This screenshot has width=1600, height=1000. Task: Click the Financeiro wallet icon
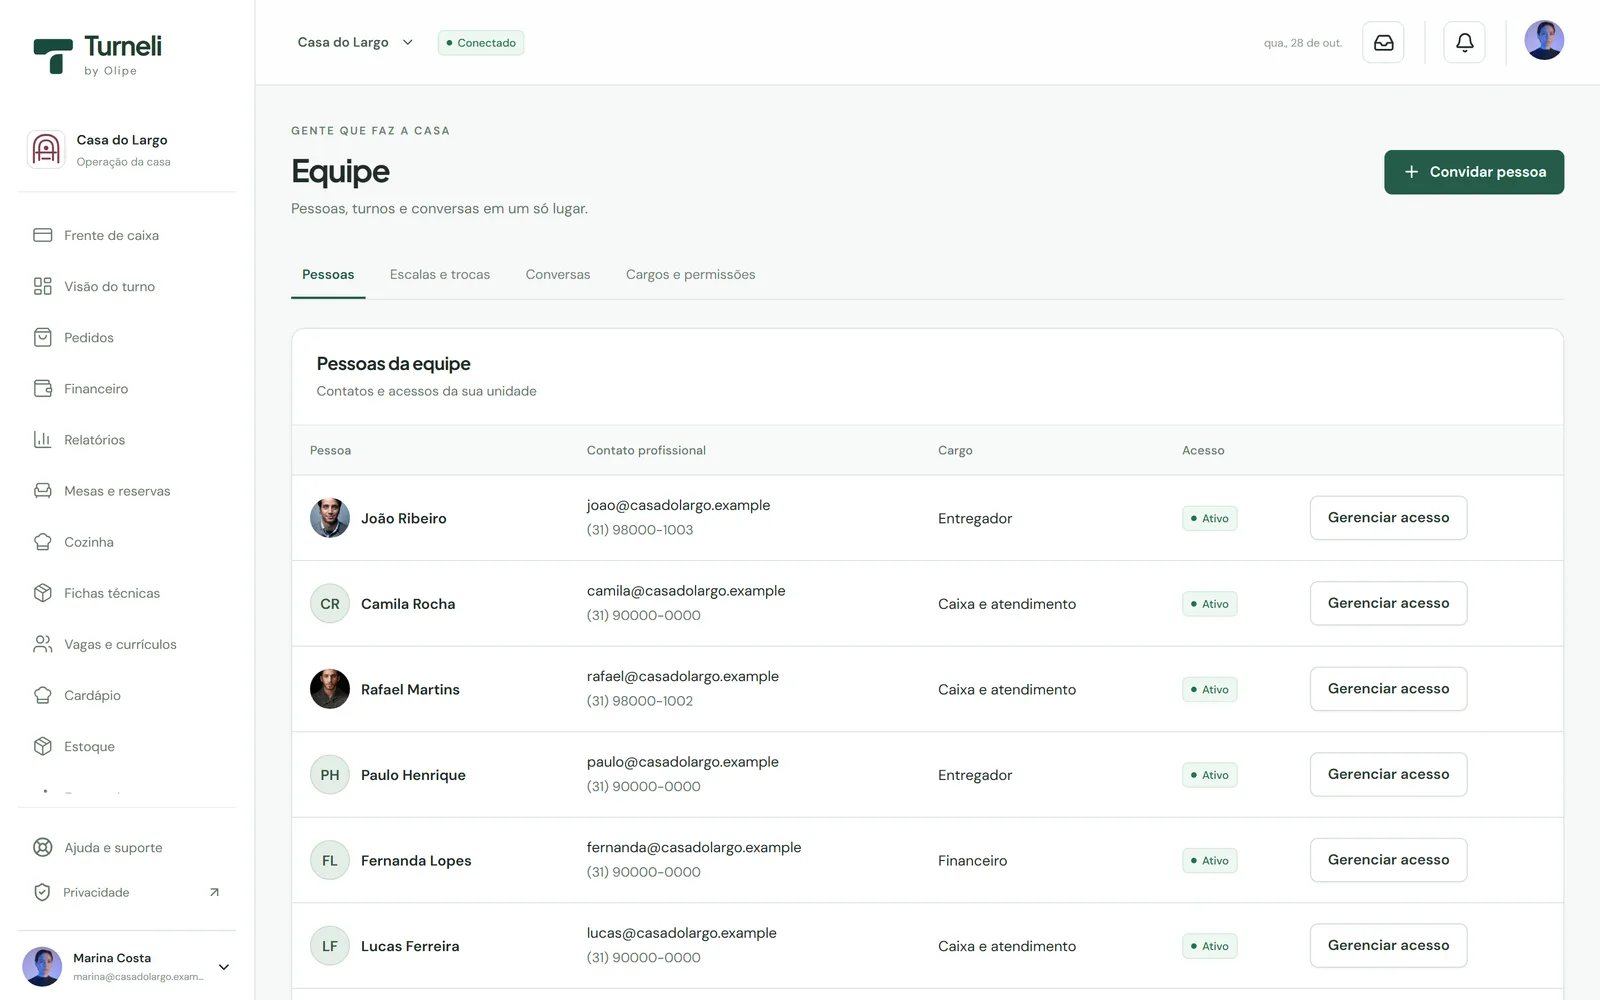click(43, 388)
